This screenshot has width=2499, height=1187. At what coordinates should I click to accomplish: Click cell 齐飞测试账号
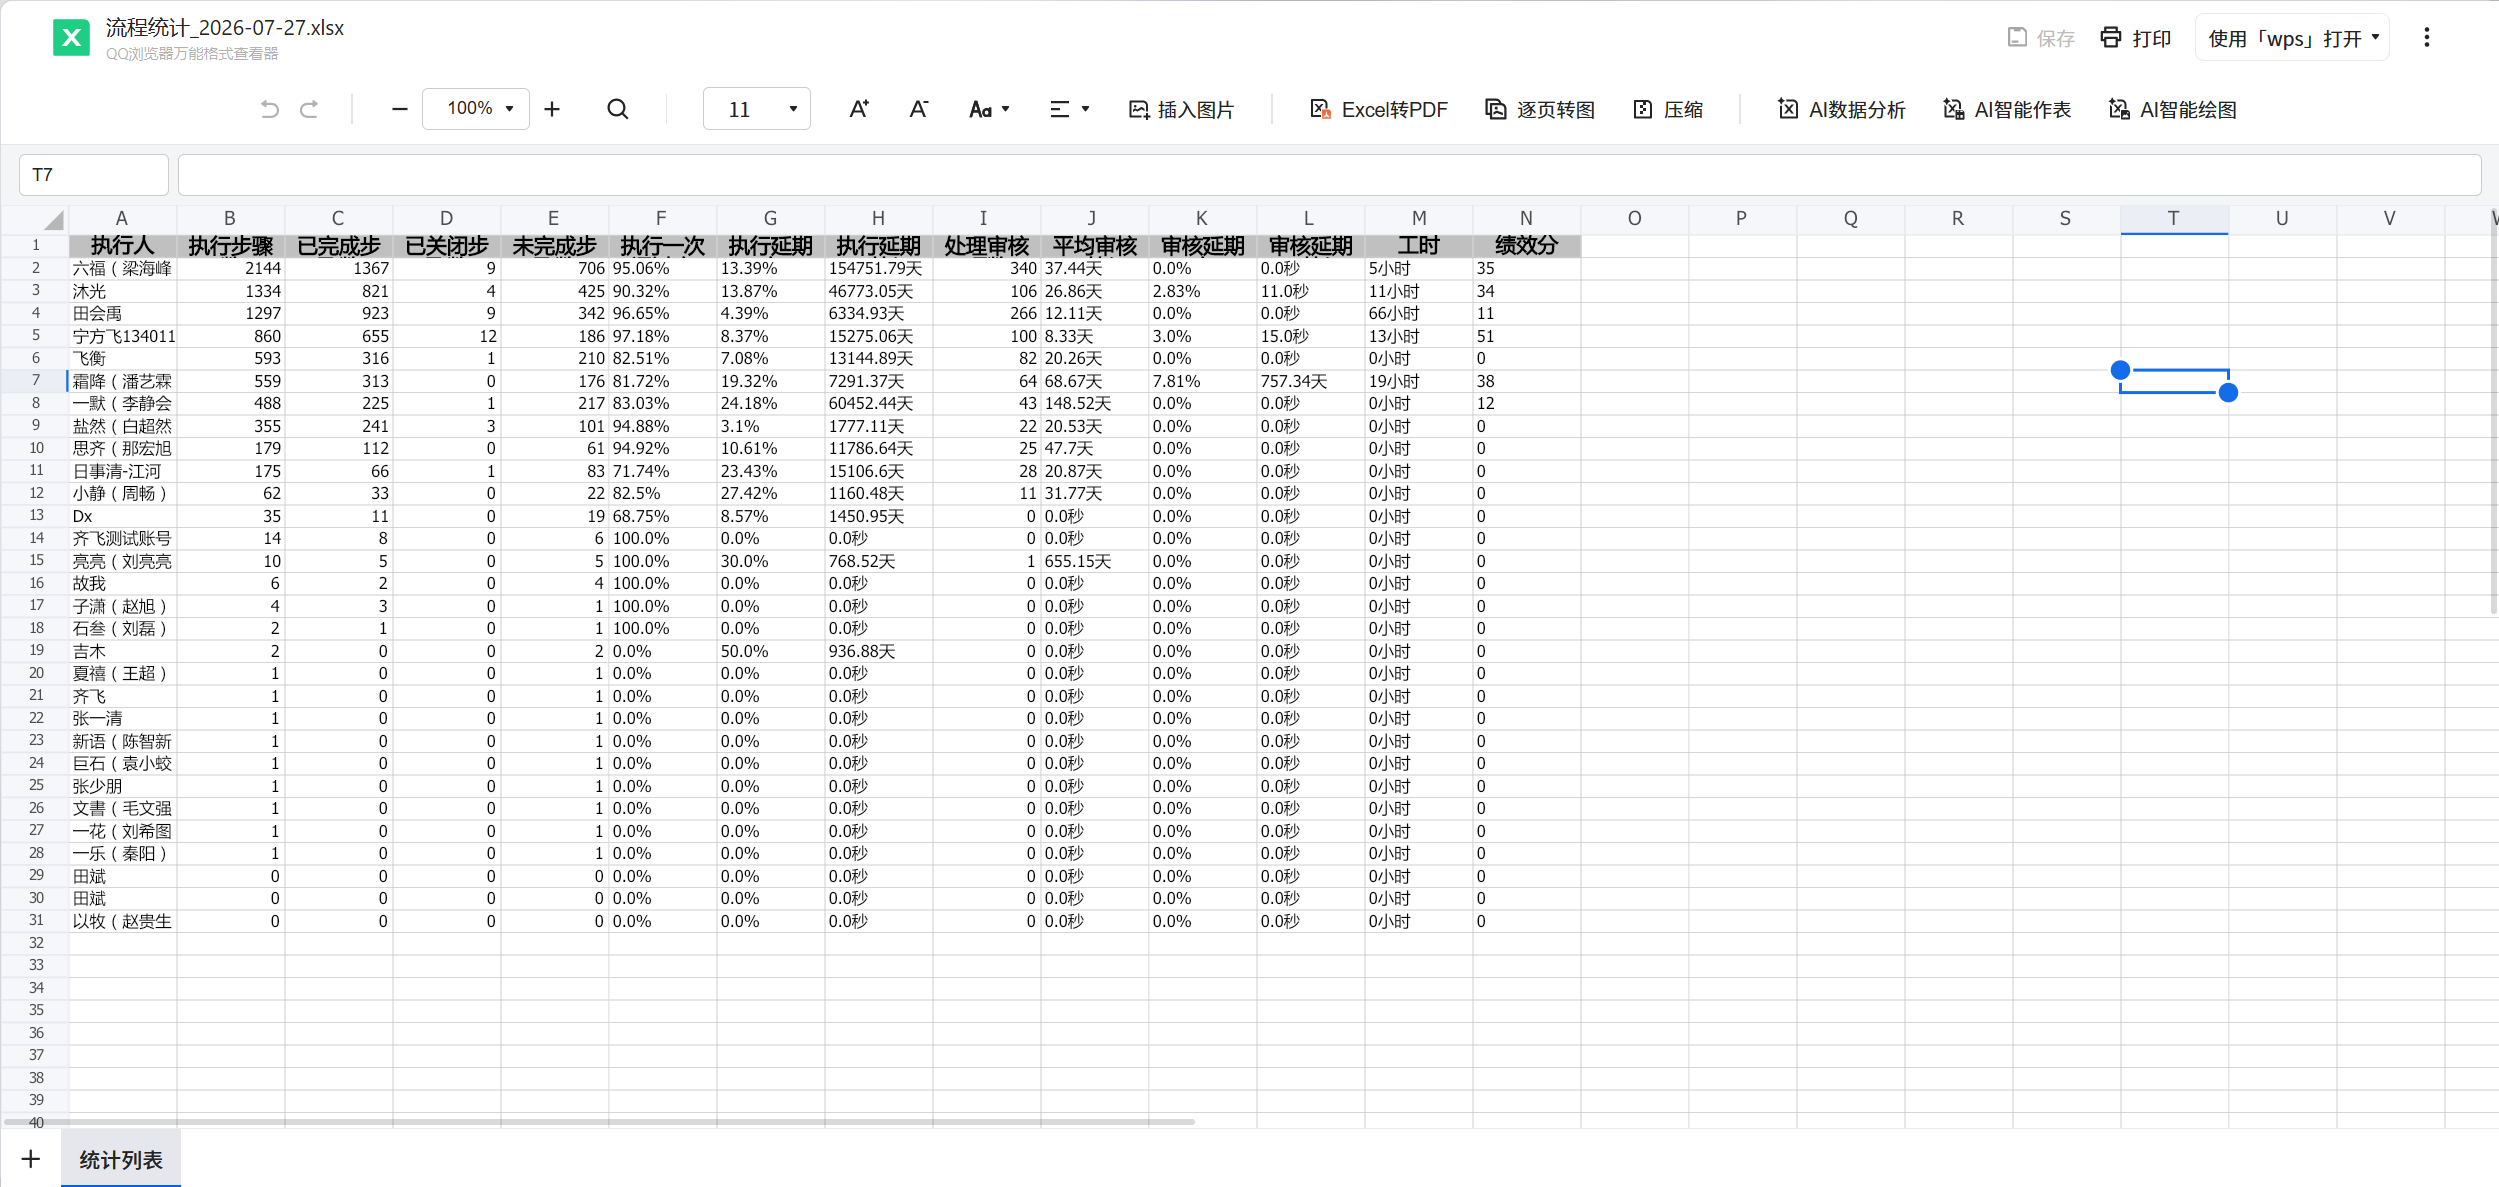(x=122, y=538)
